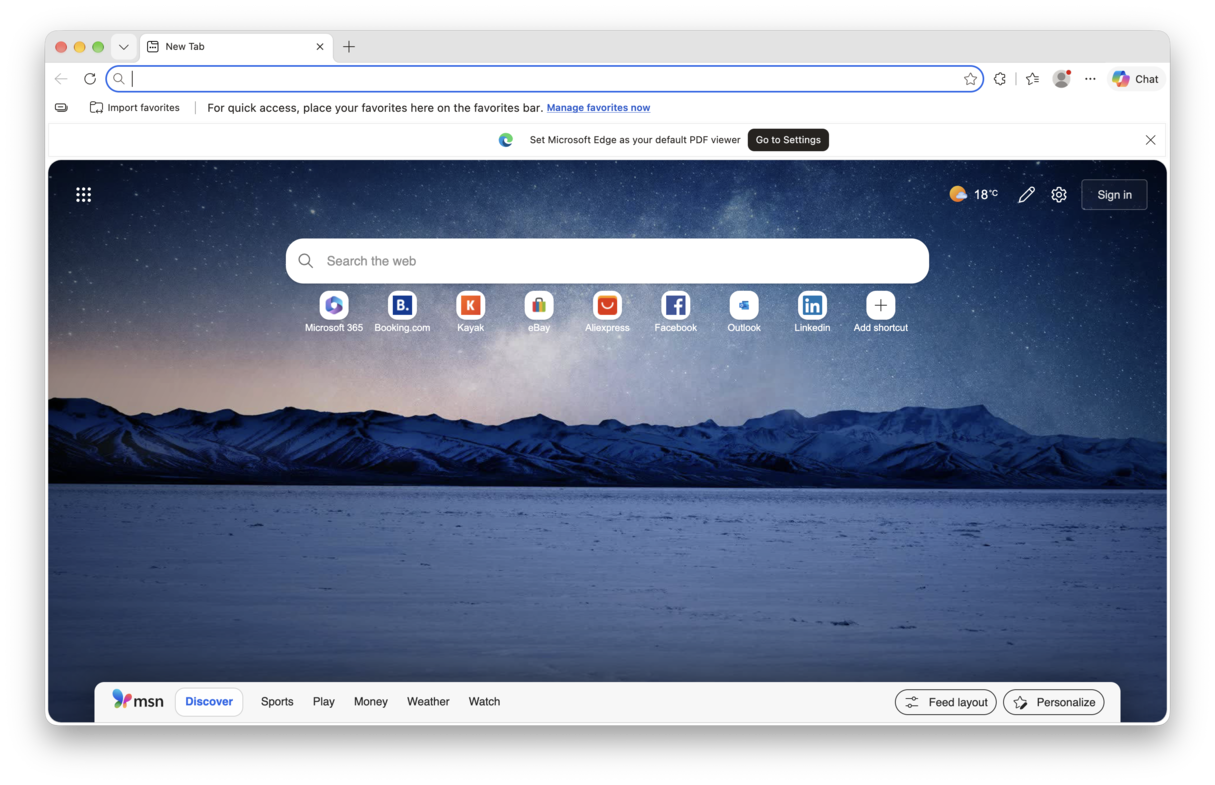Add this page to favorites star
The image size is (1215, 785).
pyautogui.click(x=970, y=79)
